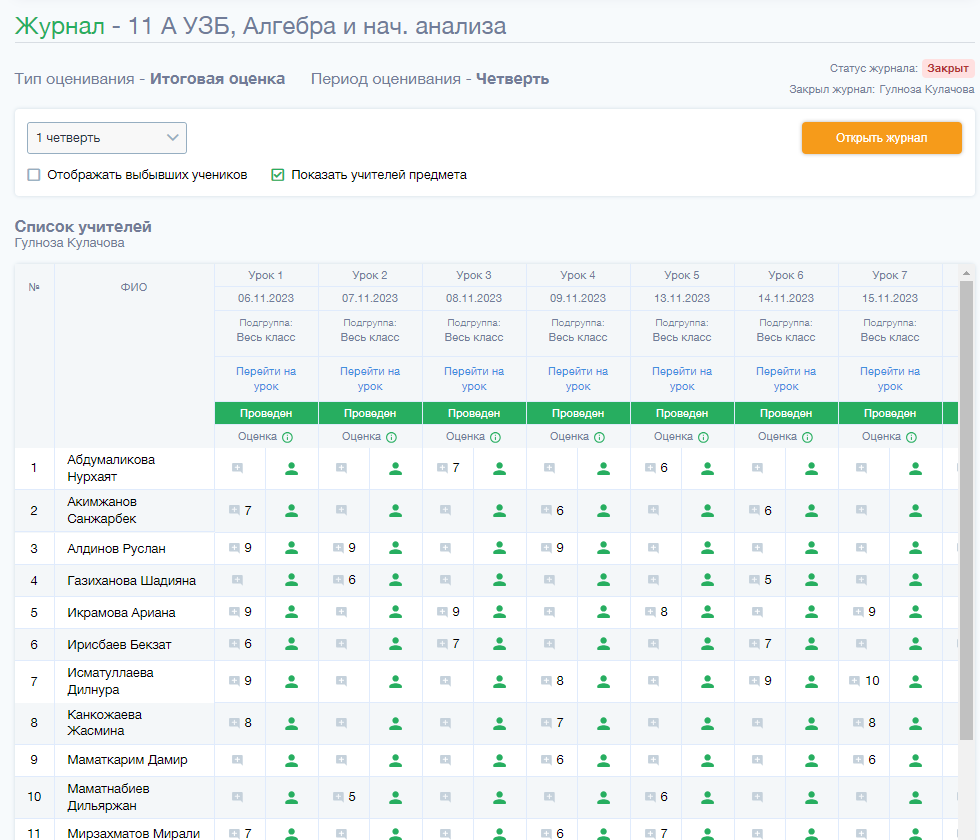The image size is (980, 840).
Task: Enable 'Отображать выбывших учеников' checkbox
Action: (x=34, y=175)
